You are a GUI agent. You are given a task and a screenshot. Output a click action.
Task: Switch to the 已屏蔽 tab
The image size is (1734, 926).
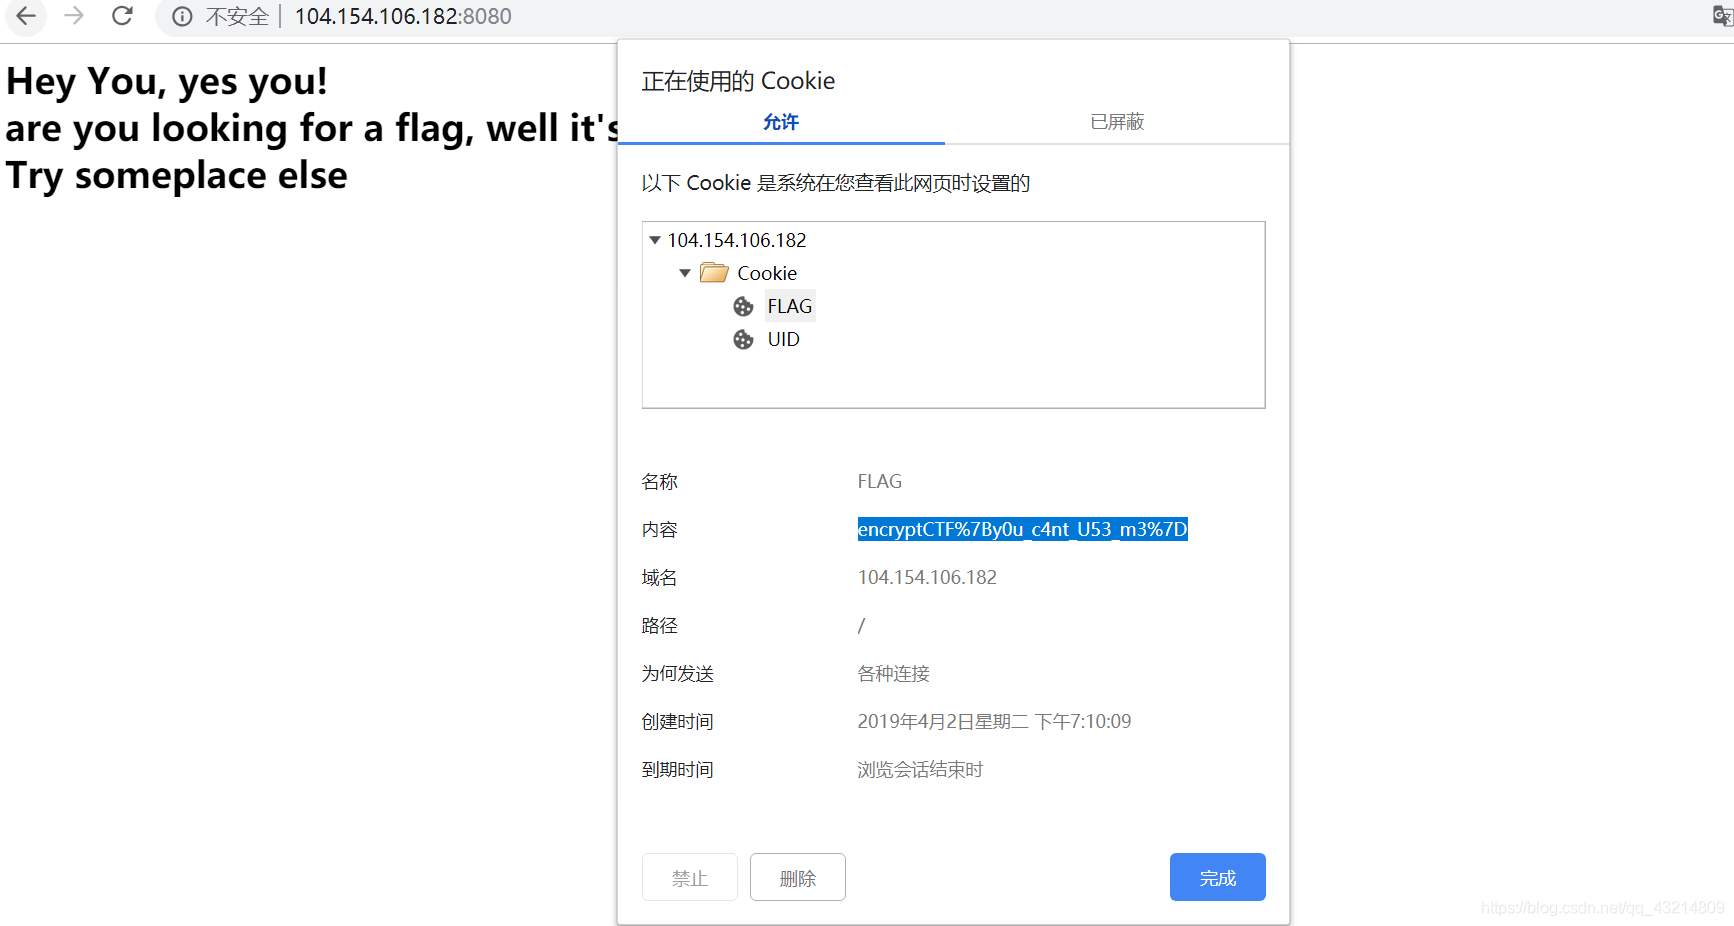1117,122
